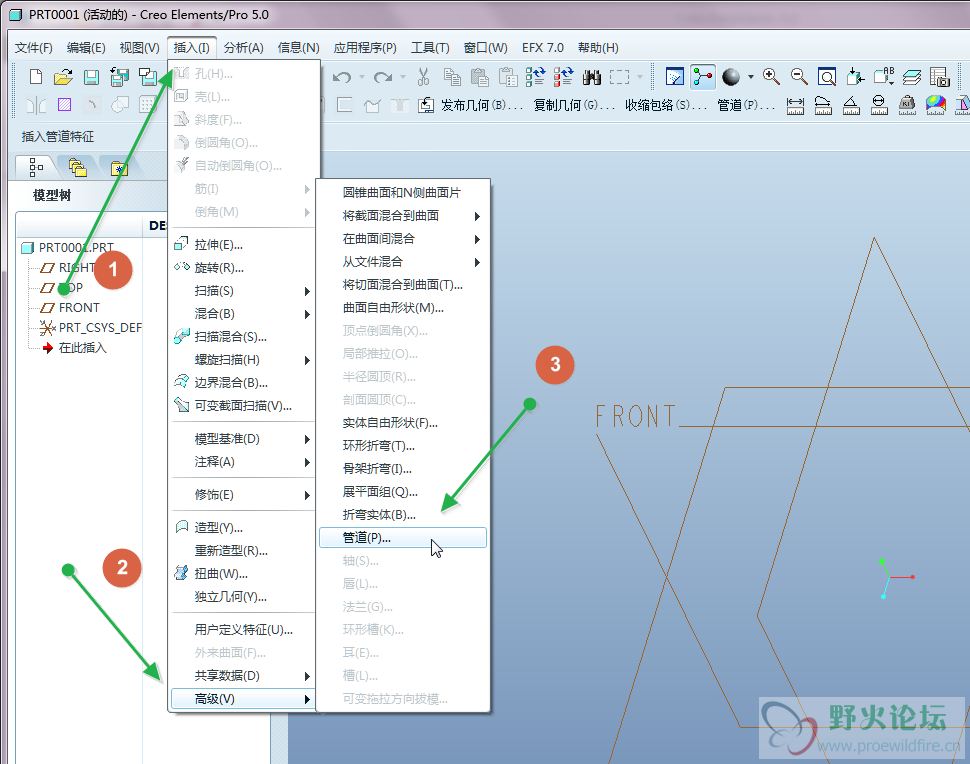The image size is (970, 764).
Task: Click the Reorient view icon
Action: click(856, 77)
